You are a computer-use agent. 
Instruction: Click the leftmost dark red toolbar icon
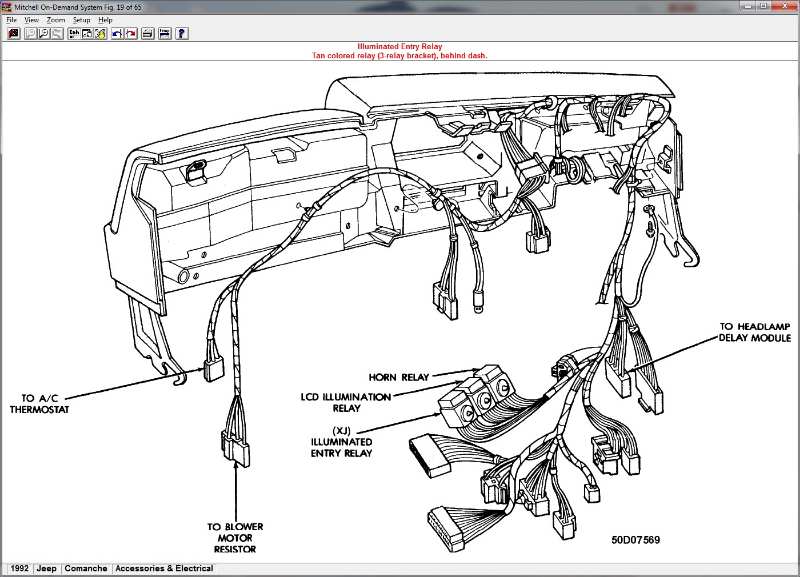pyautogui.click(x=13, y=33)
